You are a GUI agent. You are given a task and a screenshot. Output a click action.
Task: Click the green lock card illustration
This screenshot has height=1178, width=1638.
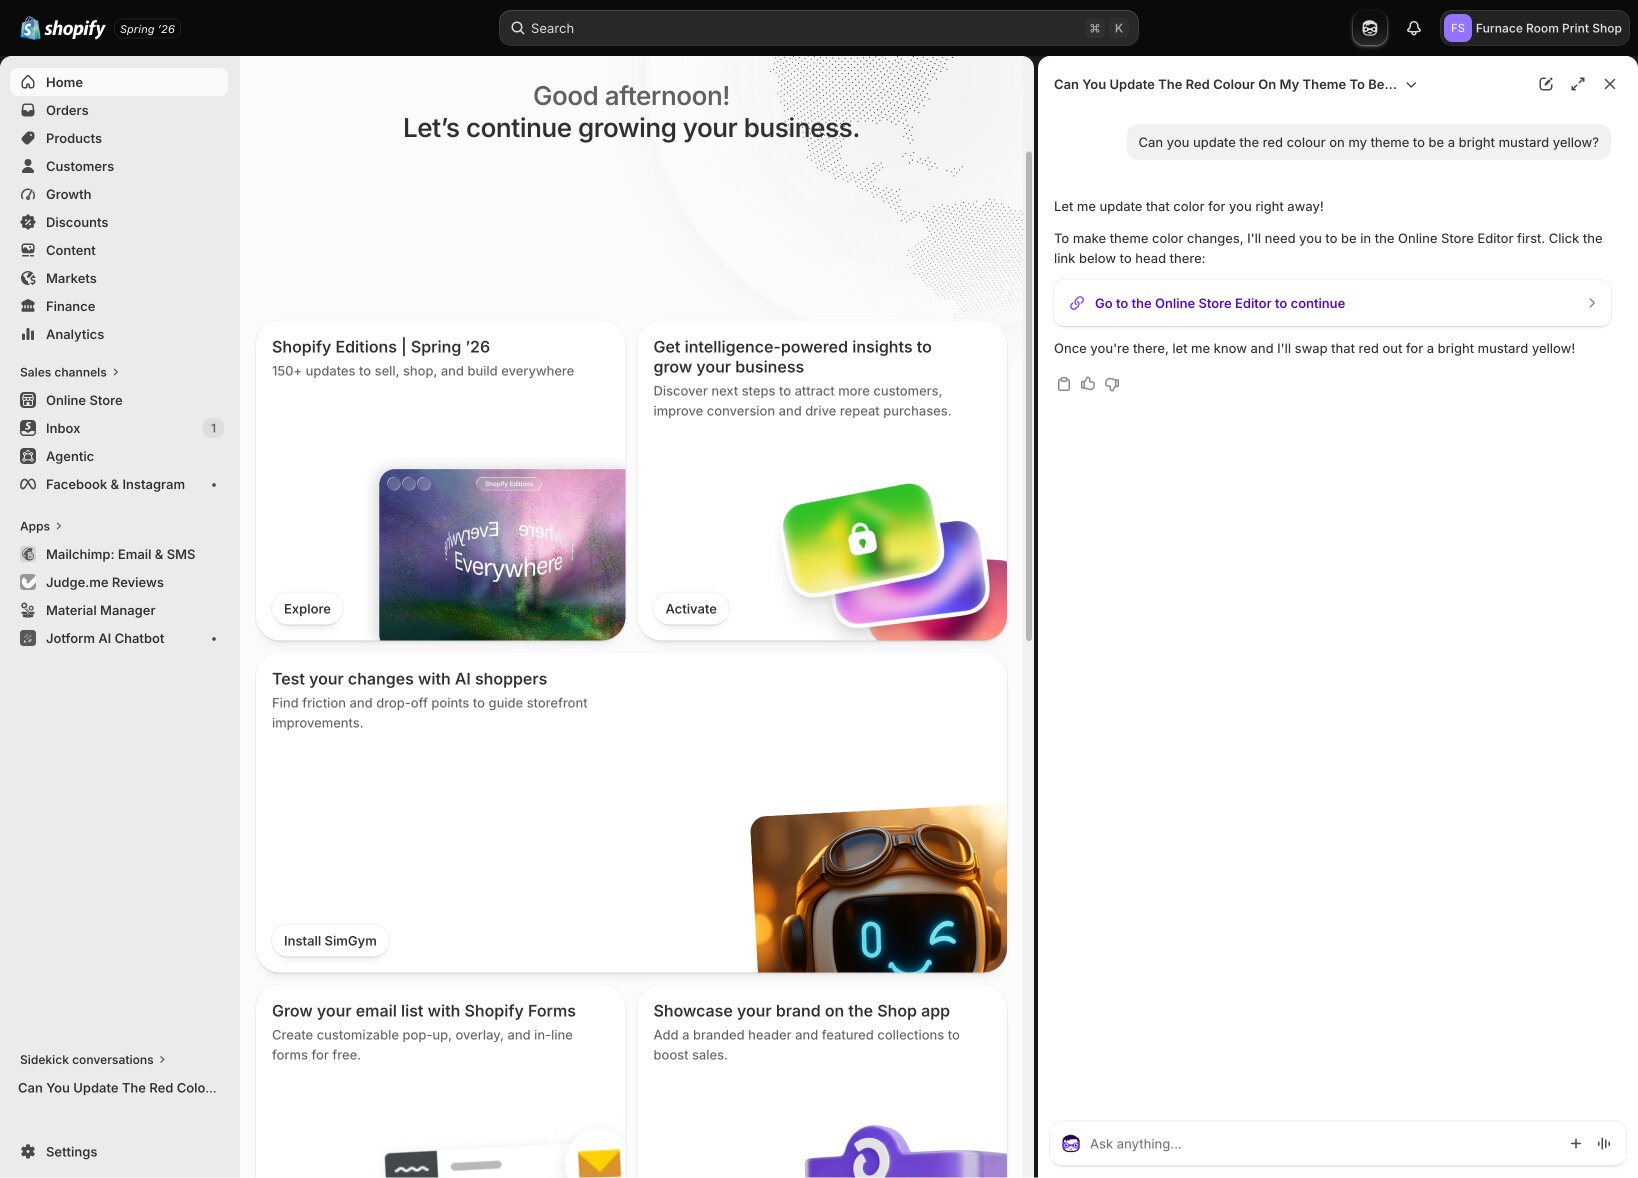(x=862, y=540)
